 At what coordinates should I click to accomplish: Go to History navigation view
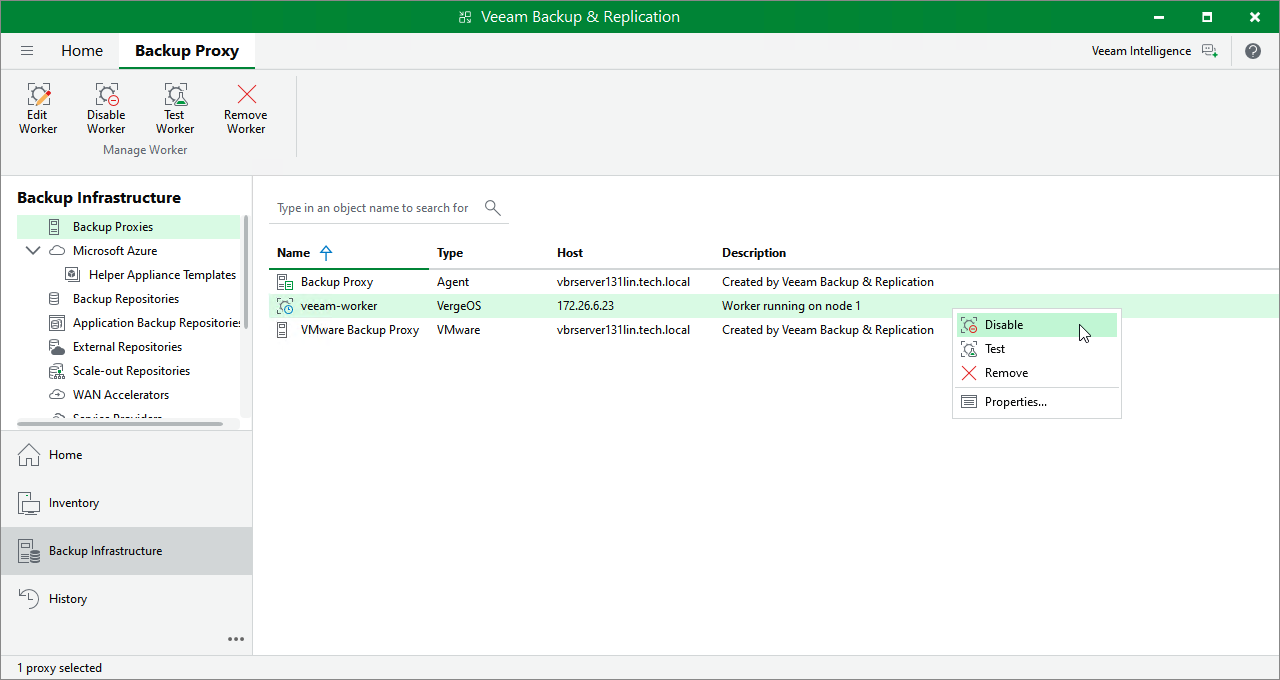pyautogui.click(x=126, y=599)
